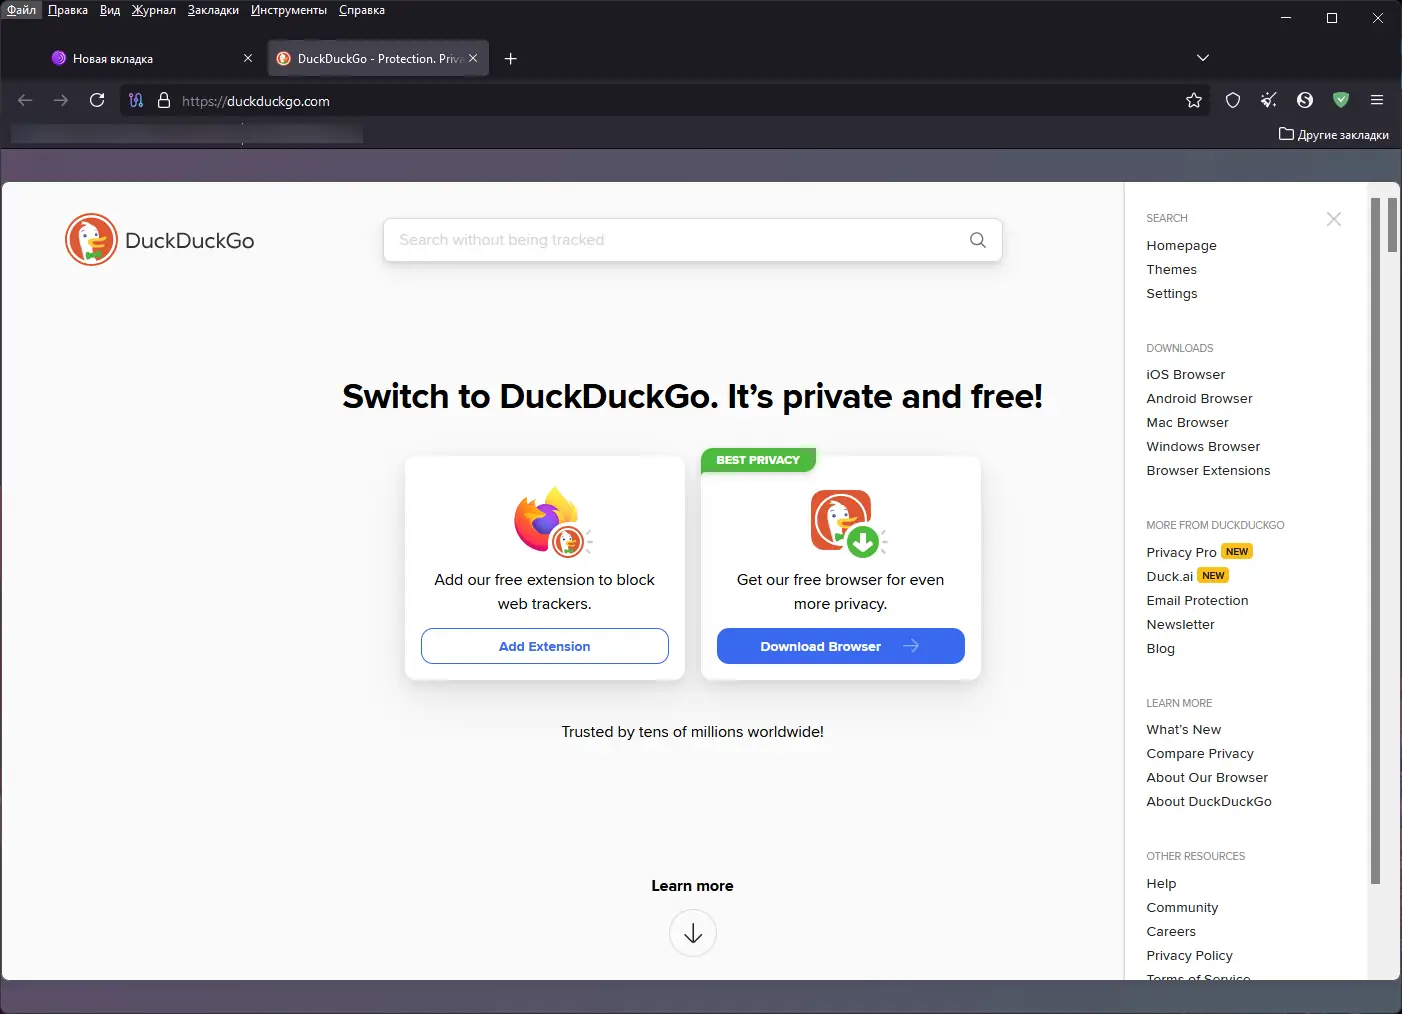The image size is (1402, 1014).
Task: Open the Settings link in side menu
Action: coord(1171,293)
